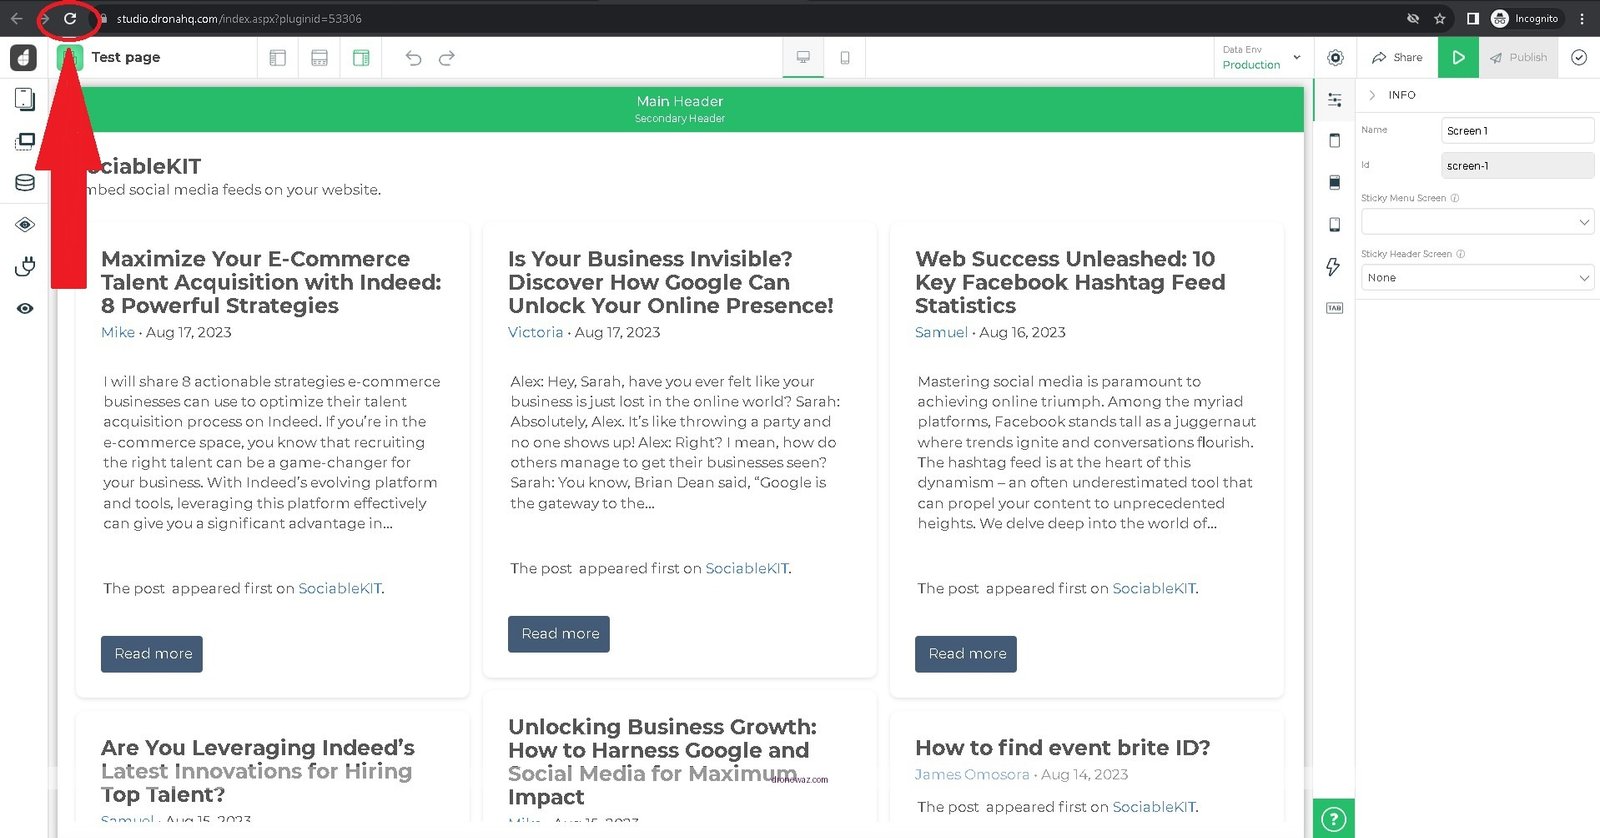This screenshot has height=838, width=1600.
Task: Toggle the solid eye visibility icon in sidebar
Action: click(x=25, y=309)
